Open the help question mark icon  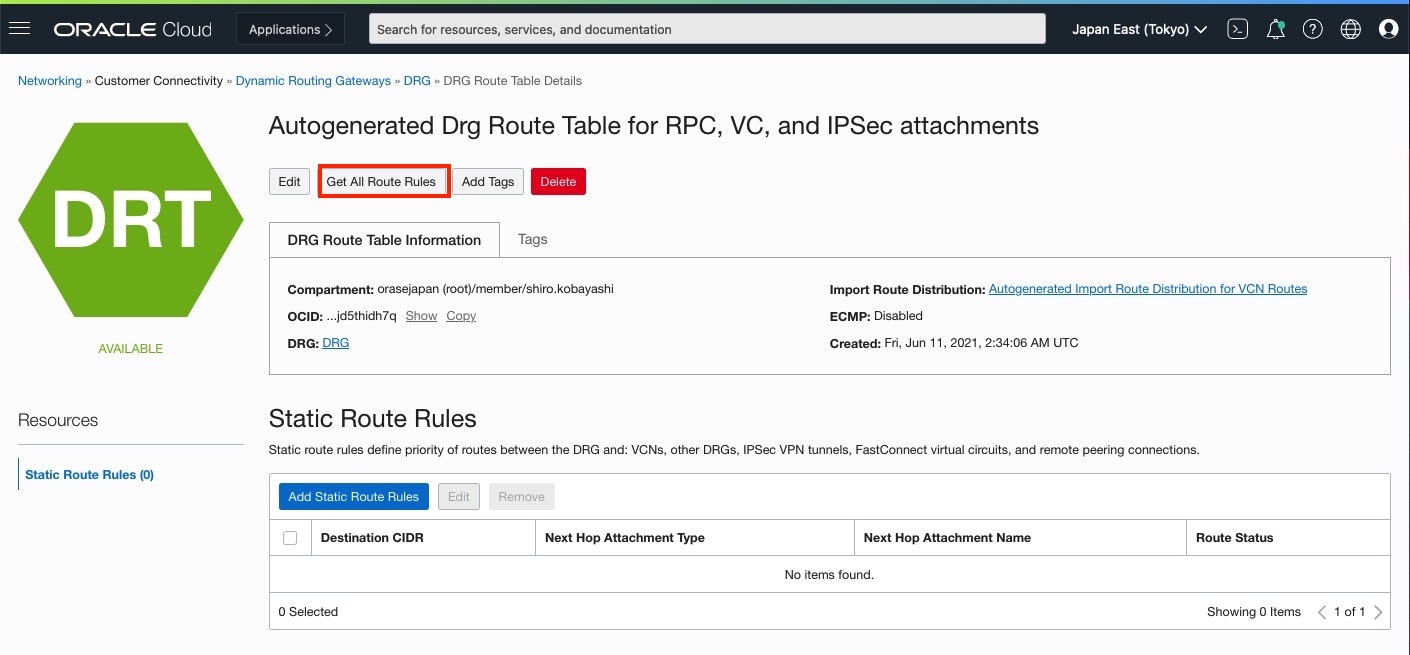pos(1313,29)
